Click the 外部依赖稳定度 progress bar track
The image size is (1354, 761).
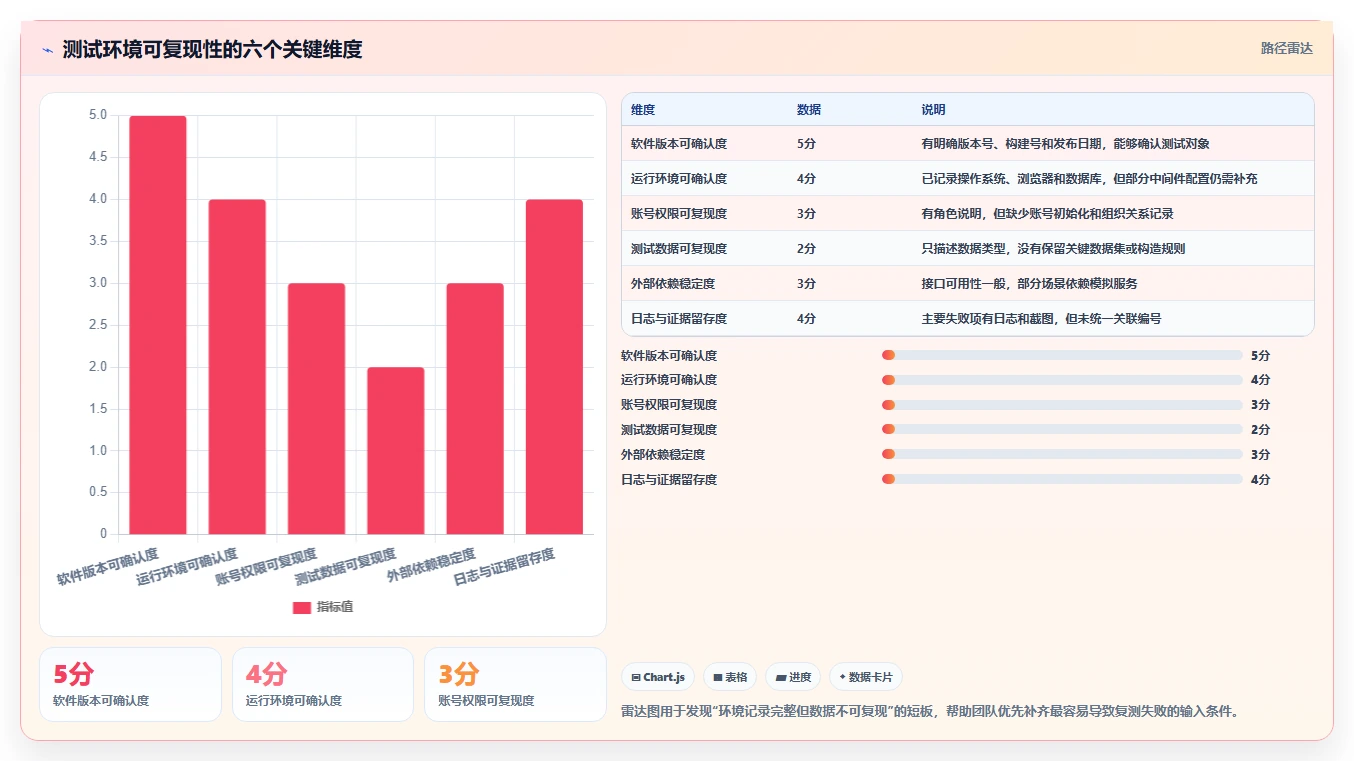click(1062, 455)
